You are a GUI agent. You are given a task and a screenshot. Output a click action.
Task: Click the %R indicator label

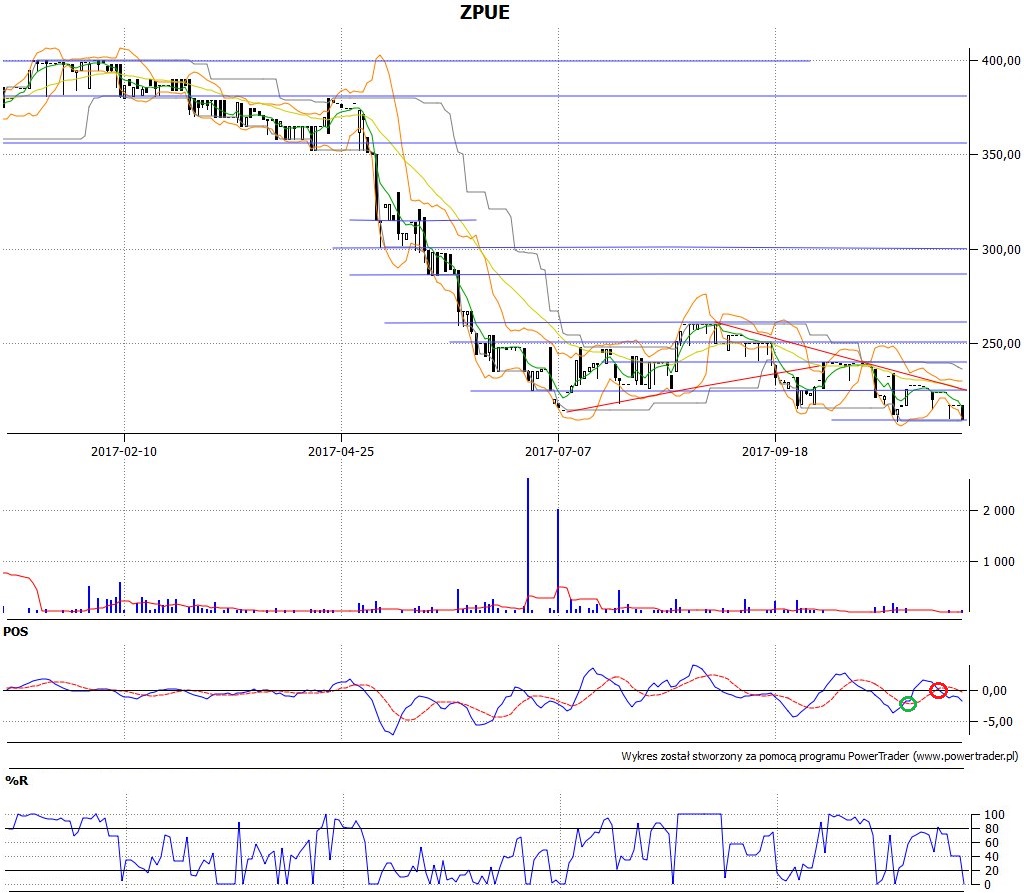pyautogui.click(x=17, y=781)
